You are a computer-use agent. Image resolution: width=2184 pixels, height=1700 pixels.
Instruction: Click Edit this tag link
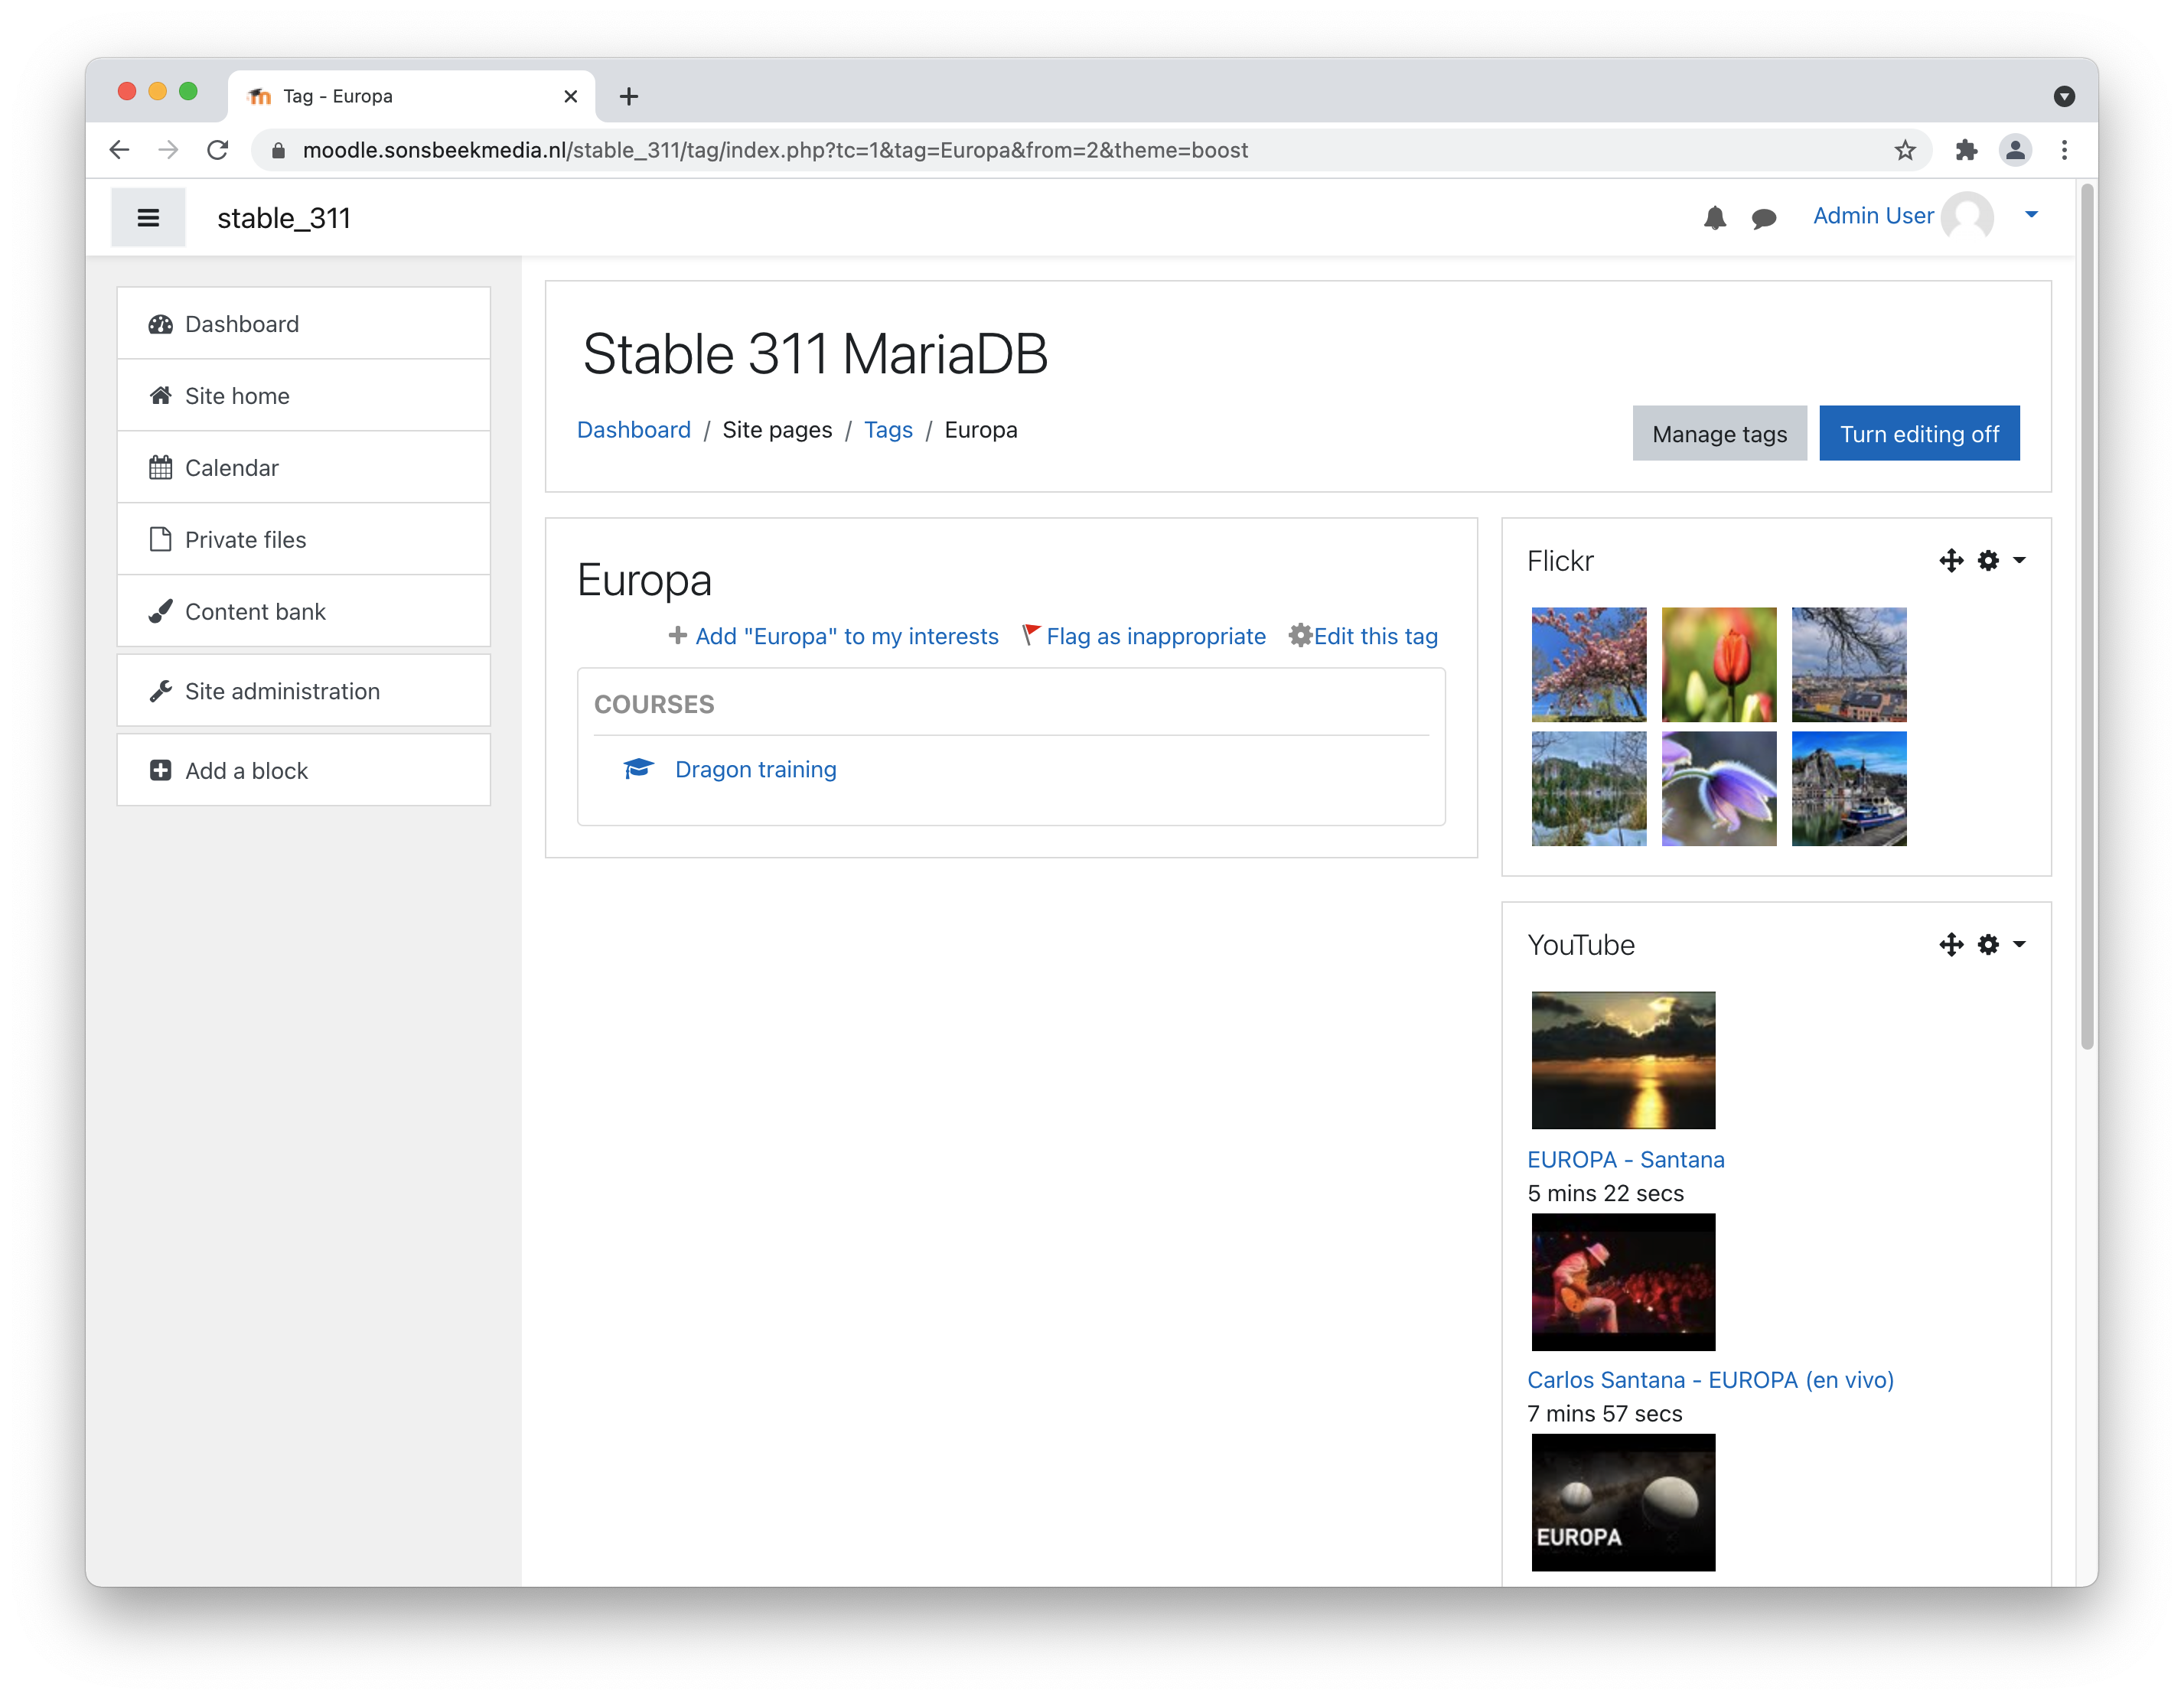point(1375,637)
